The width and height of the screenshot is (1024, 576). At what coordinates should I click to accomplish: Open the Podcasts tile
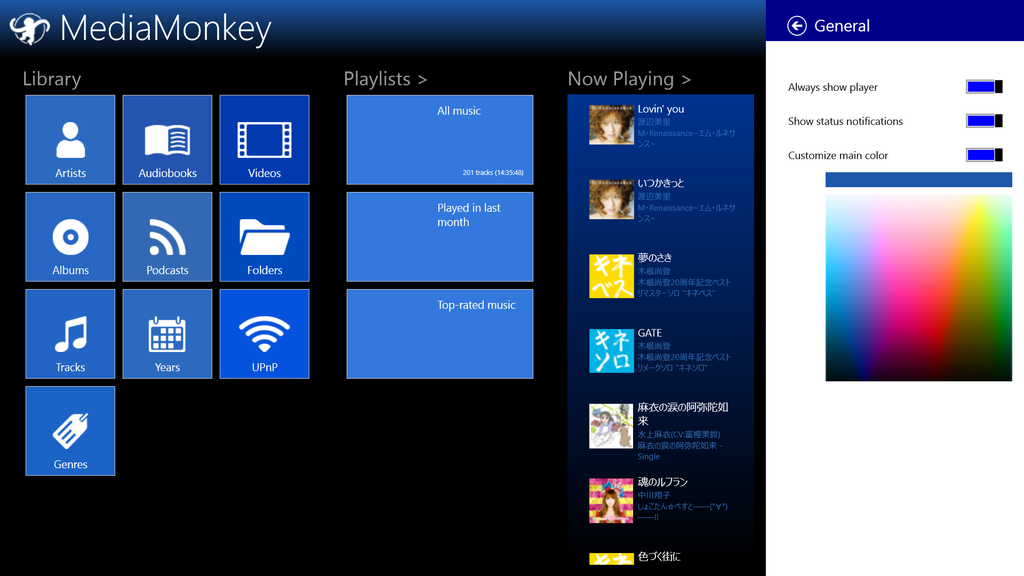point(167,237)
